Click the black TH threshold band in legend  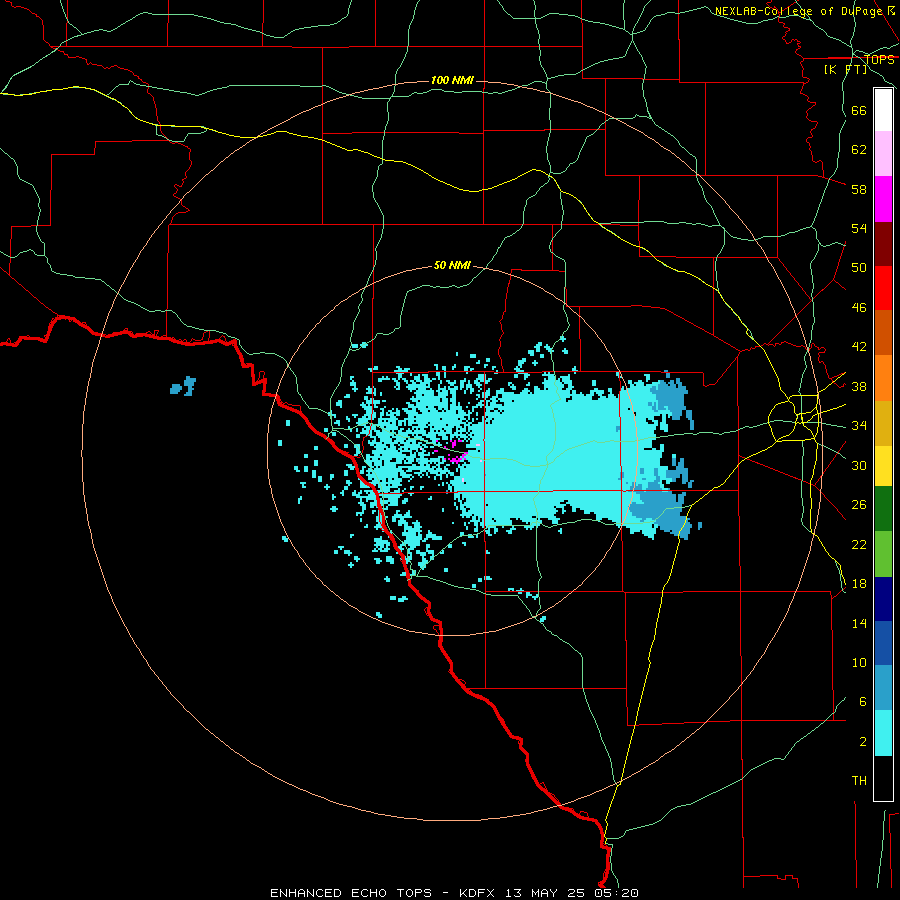coord(883,778)
